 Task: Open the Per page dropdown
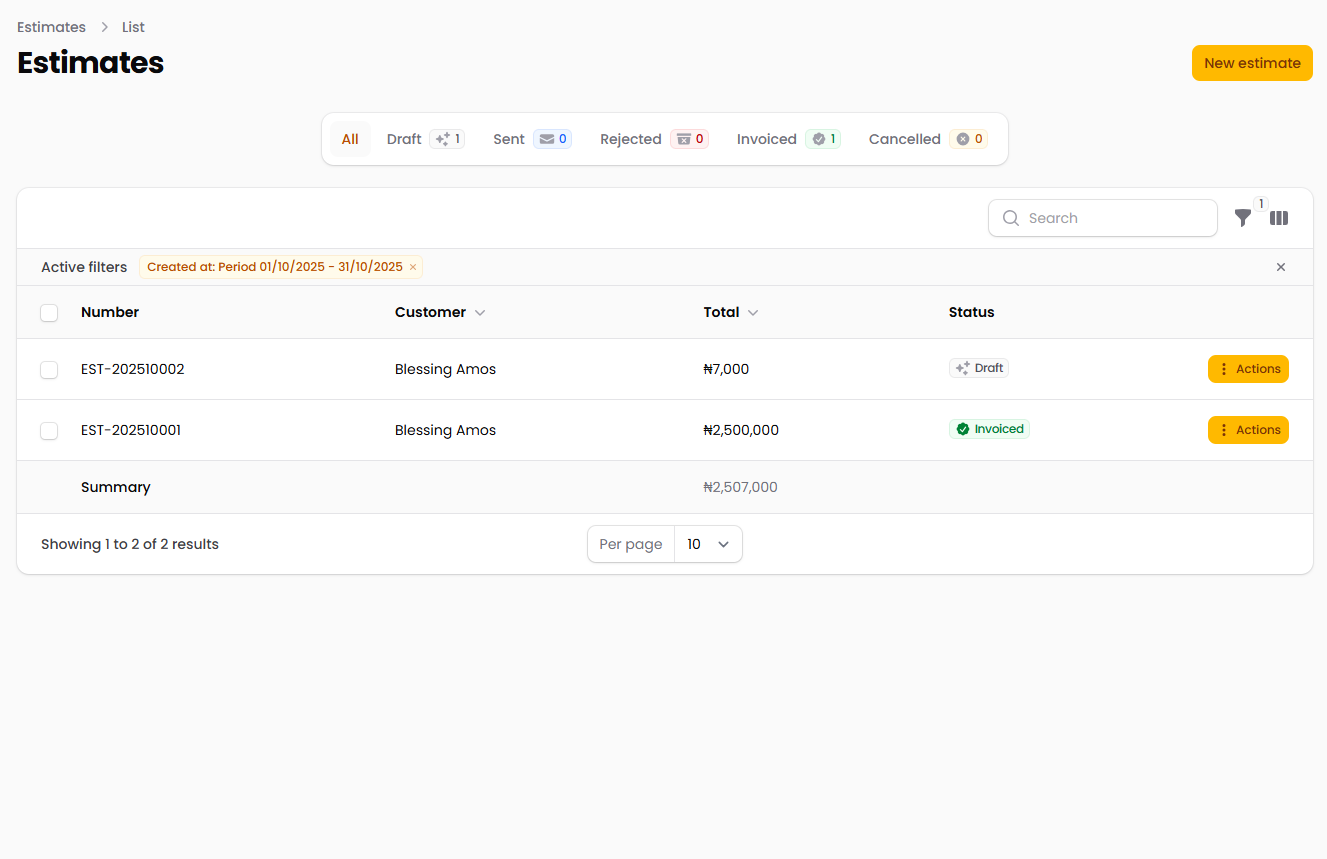coord(707,544)
